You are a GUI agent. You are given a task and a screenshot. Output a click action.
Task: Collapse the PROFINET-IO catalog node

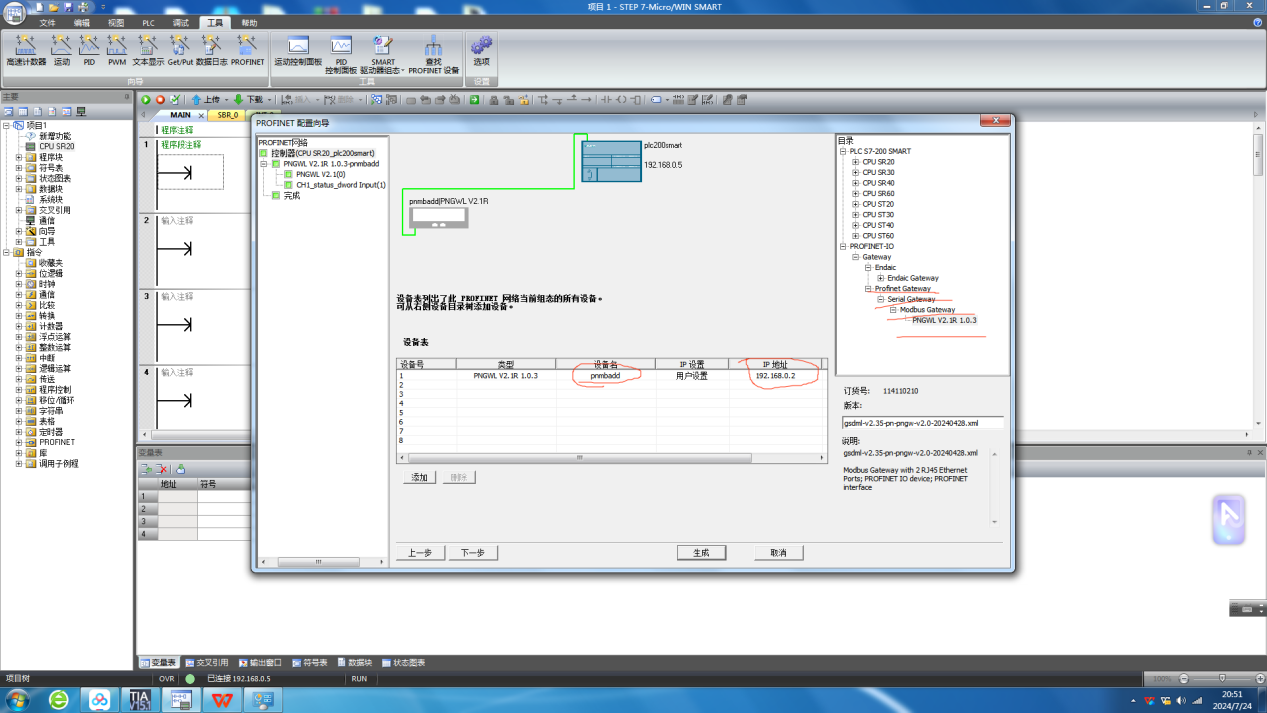pos(844,246)
